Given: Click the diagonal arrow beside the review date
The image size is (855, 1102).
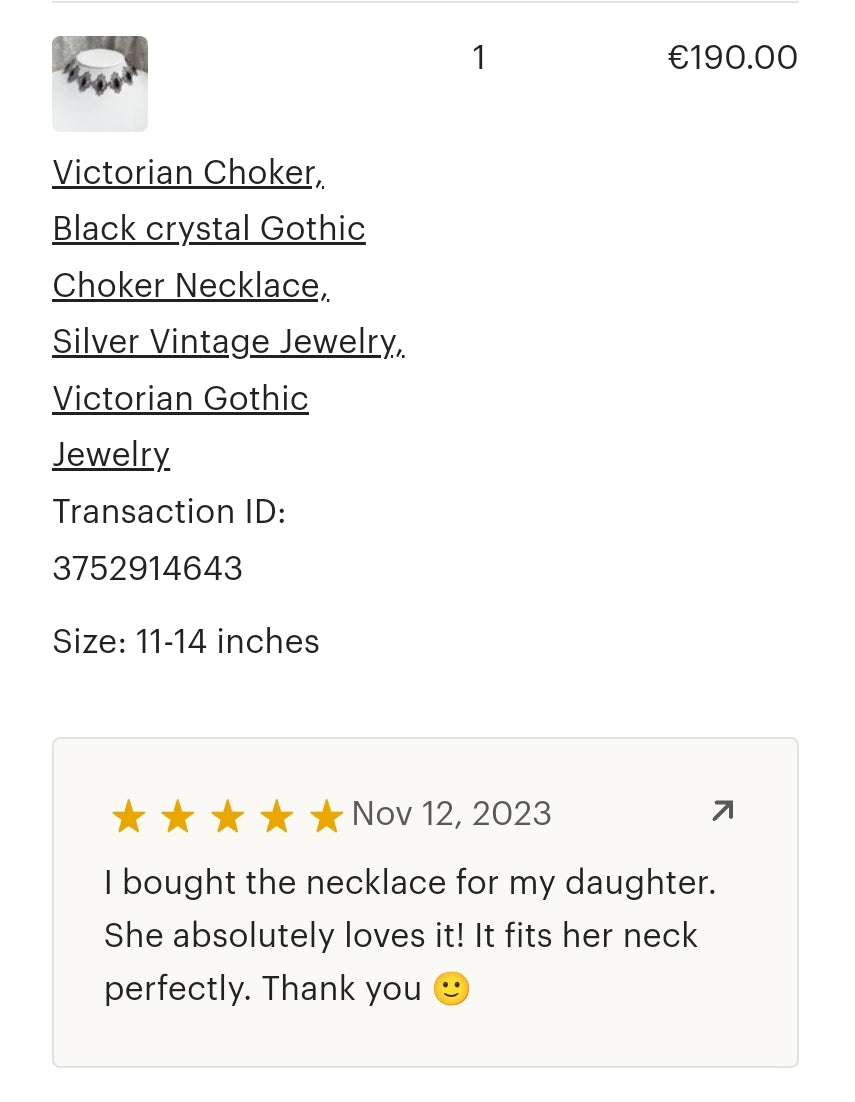Looking at the screenshot, I should [x=722, y=812].
